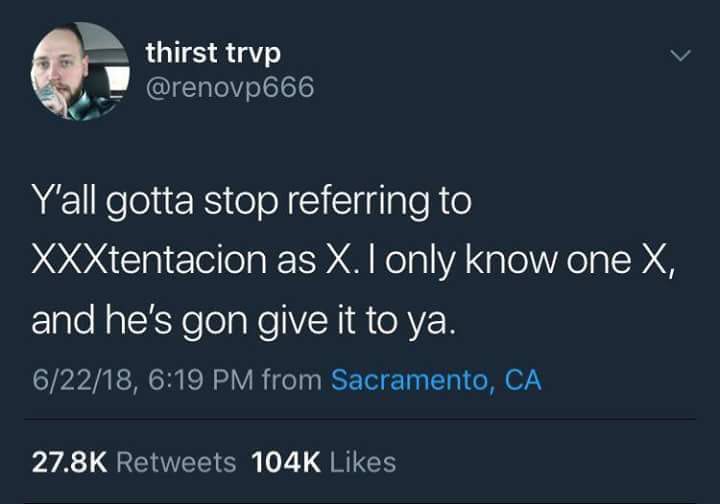The height and width of the screenshot is (504, 720).
Task: Open the Sacramento, CA location link
Action: (436, 380)
